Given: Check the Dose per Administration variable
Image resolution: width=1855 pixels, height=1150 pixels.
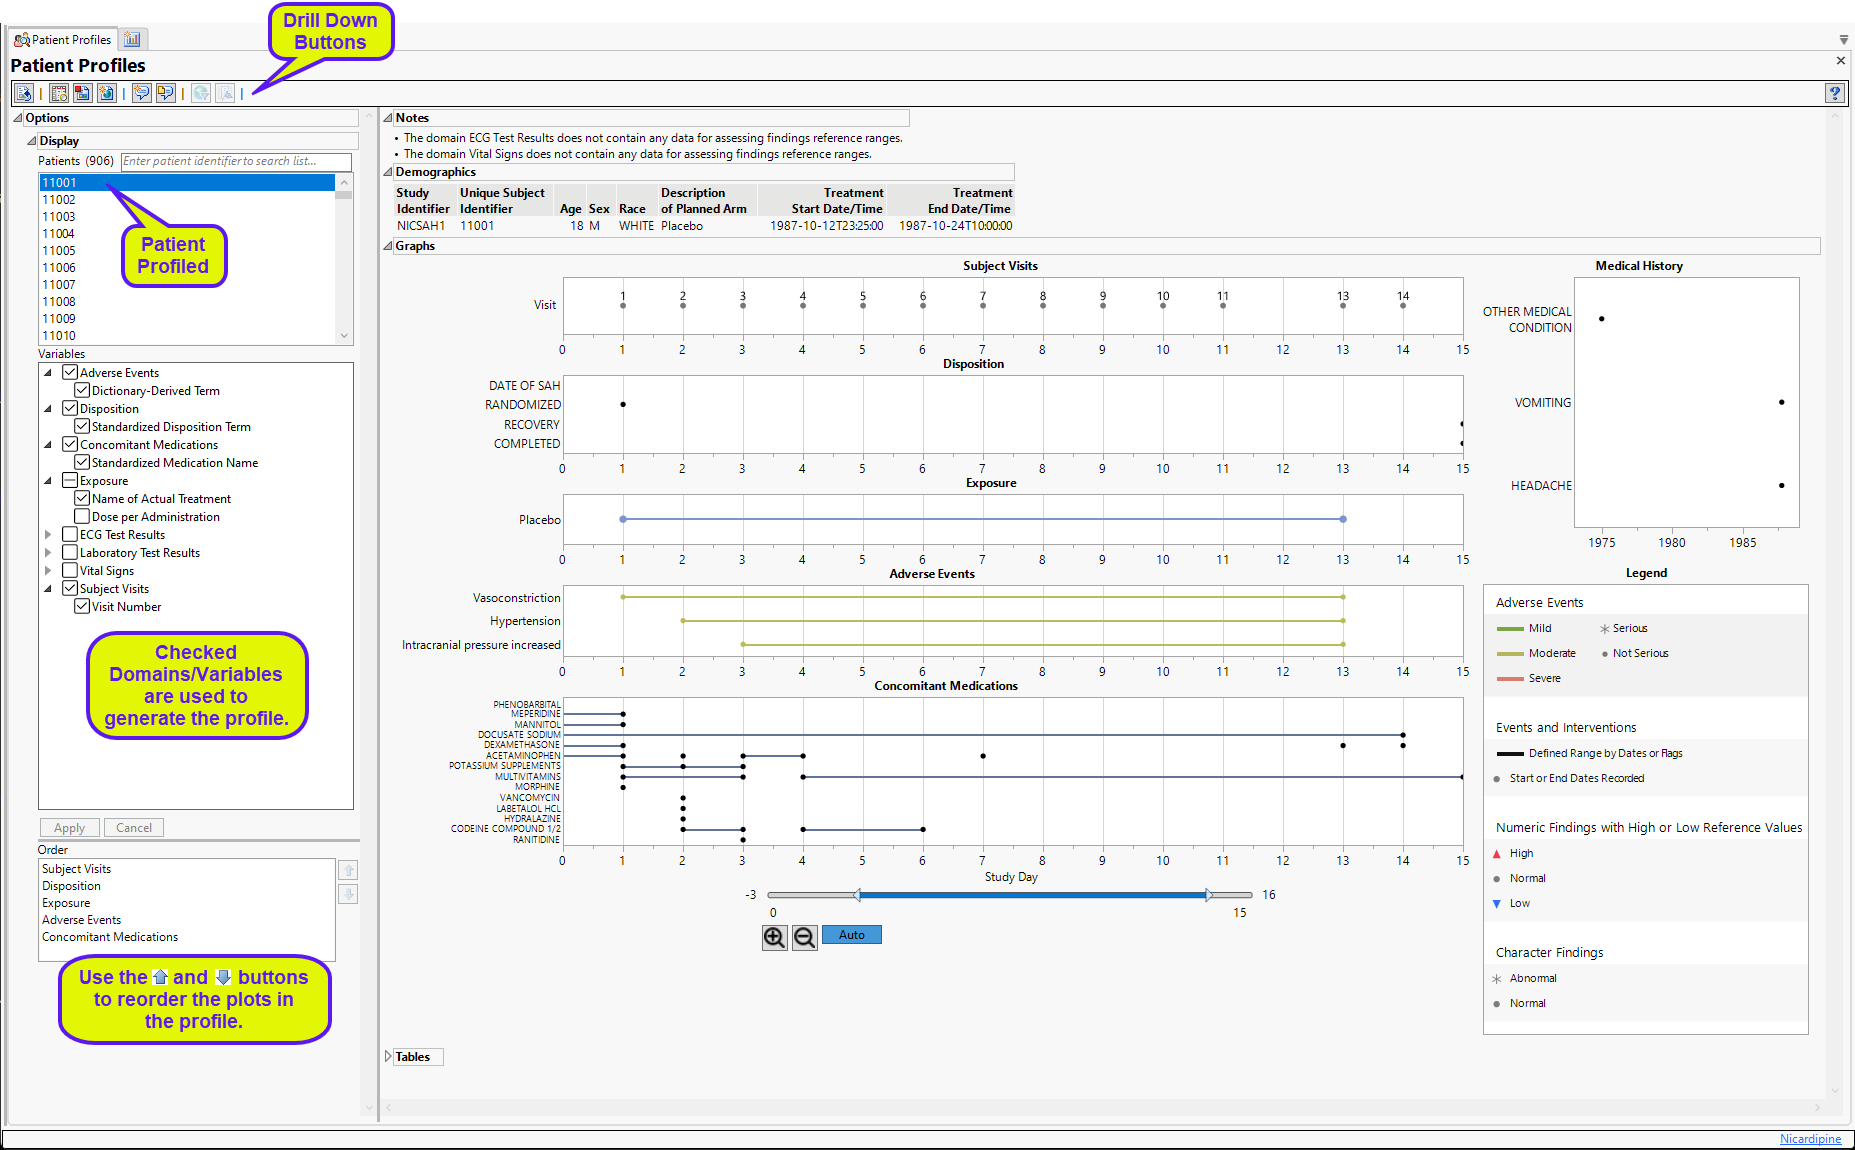Looking at the screenshot, I should [x=82, y=517].
